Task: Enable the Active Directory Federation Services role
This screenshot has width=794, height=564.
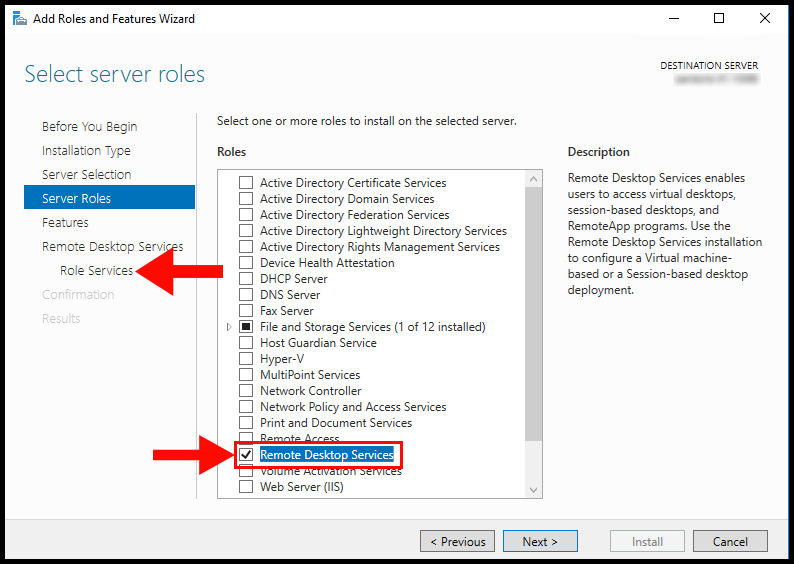Action: point(246,215)
